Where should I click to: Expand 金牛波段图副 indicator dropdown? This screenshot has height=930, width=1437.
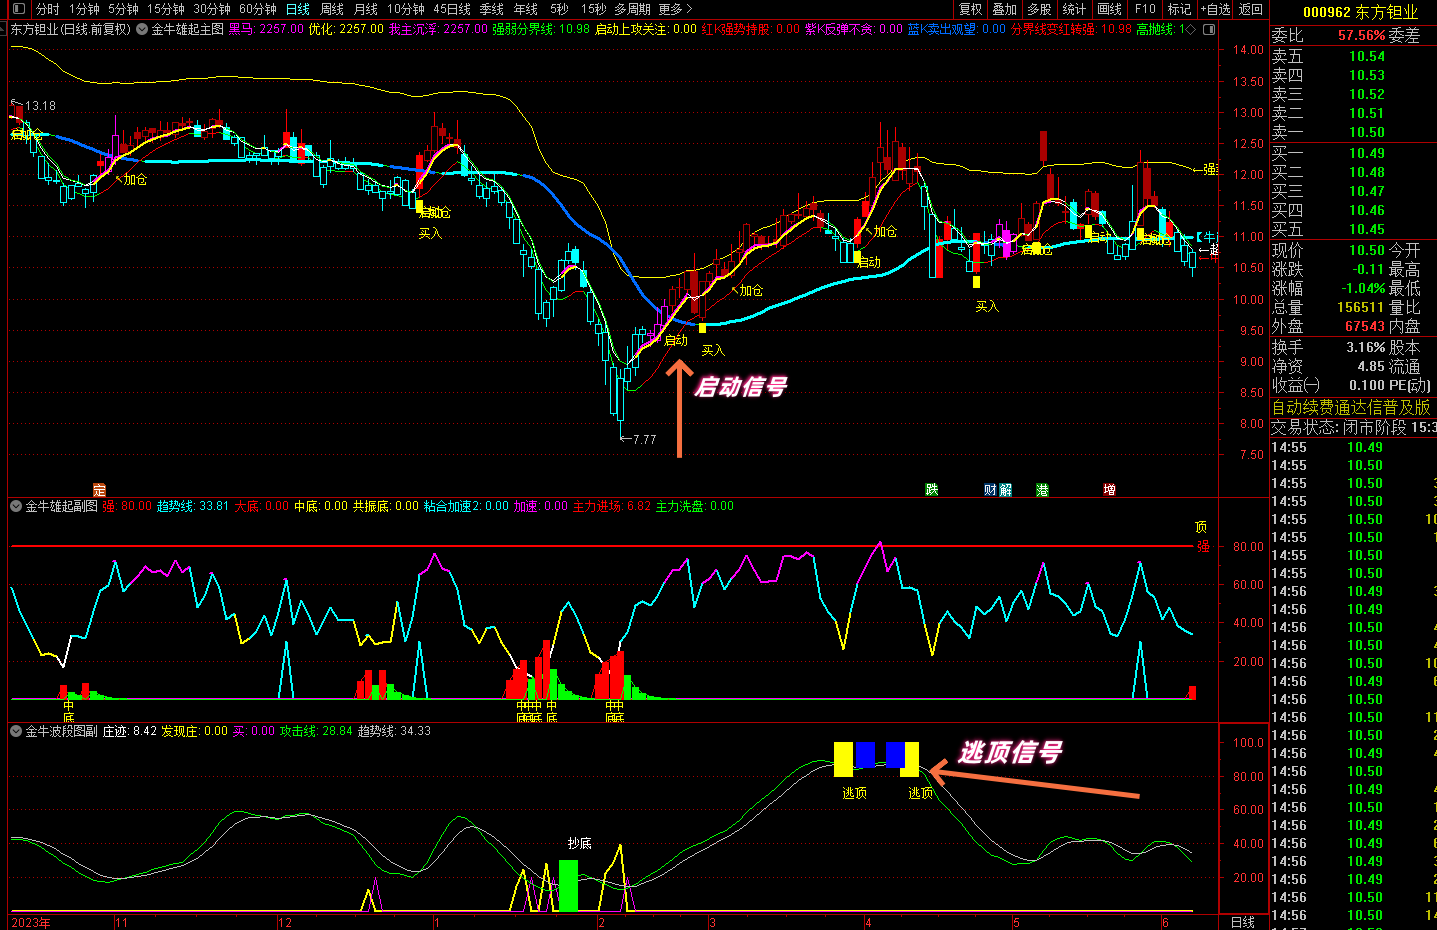point(16,732)
